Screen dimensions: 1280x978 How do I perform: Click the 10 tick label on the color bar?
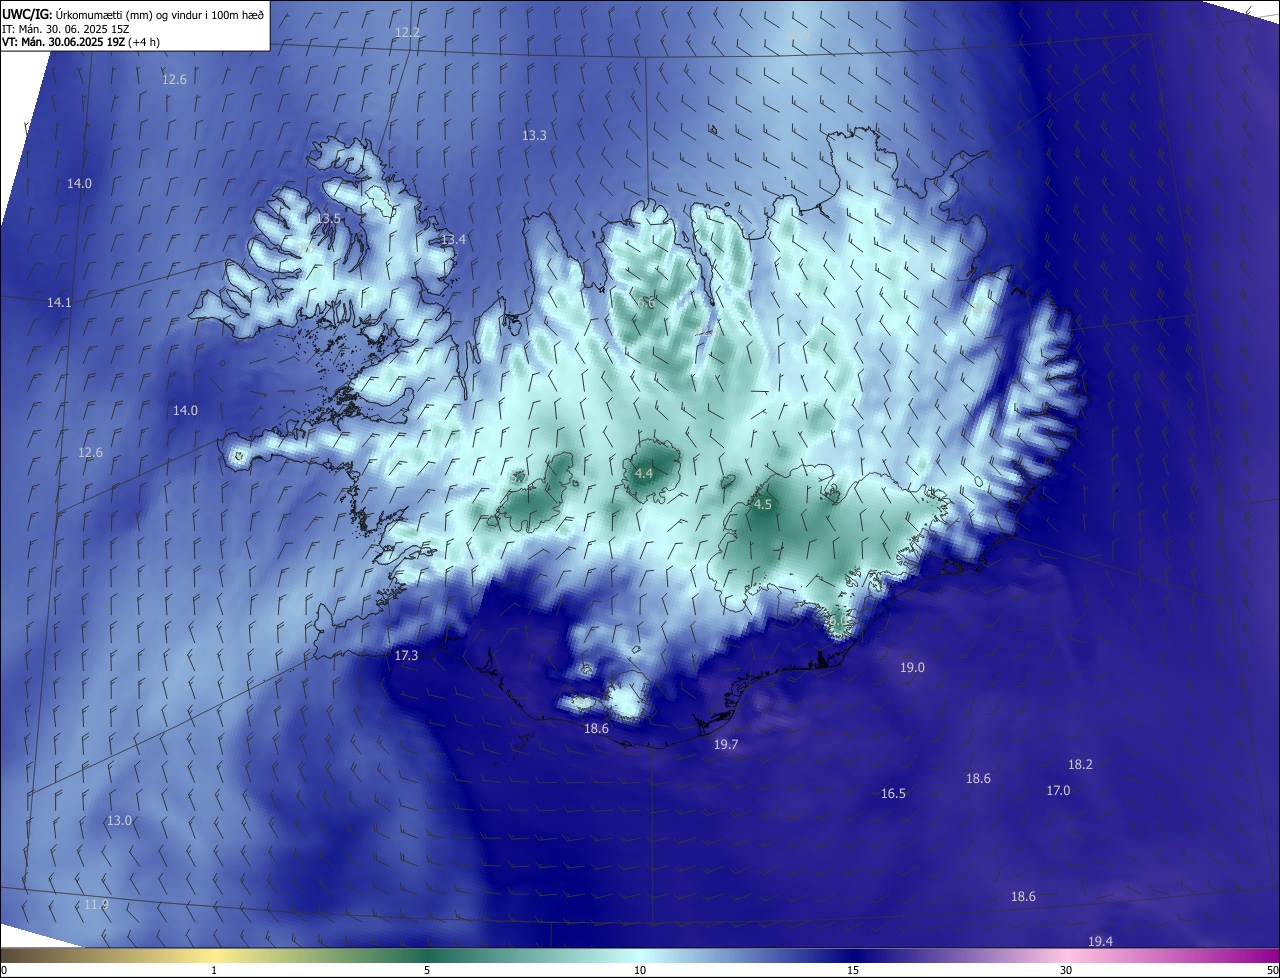coord(640,971)
